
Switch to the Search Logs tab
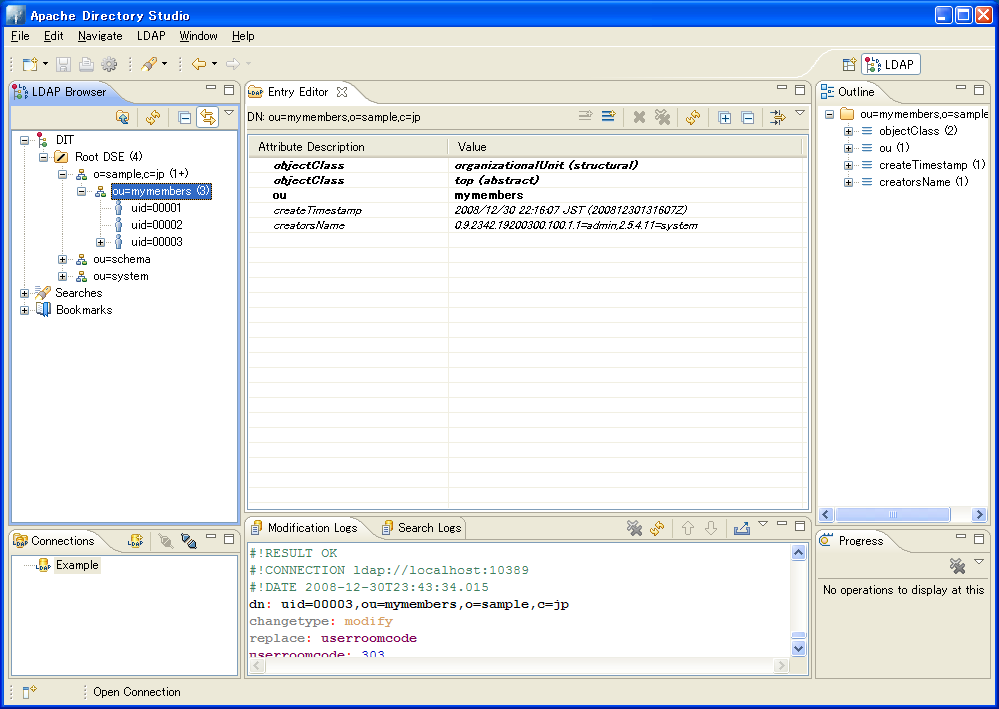coord(422,528)
